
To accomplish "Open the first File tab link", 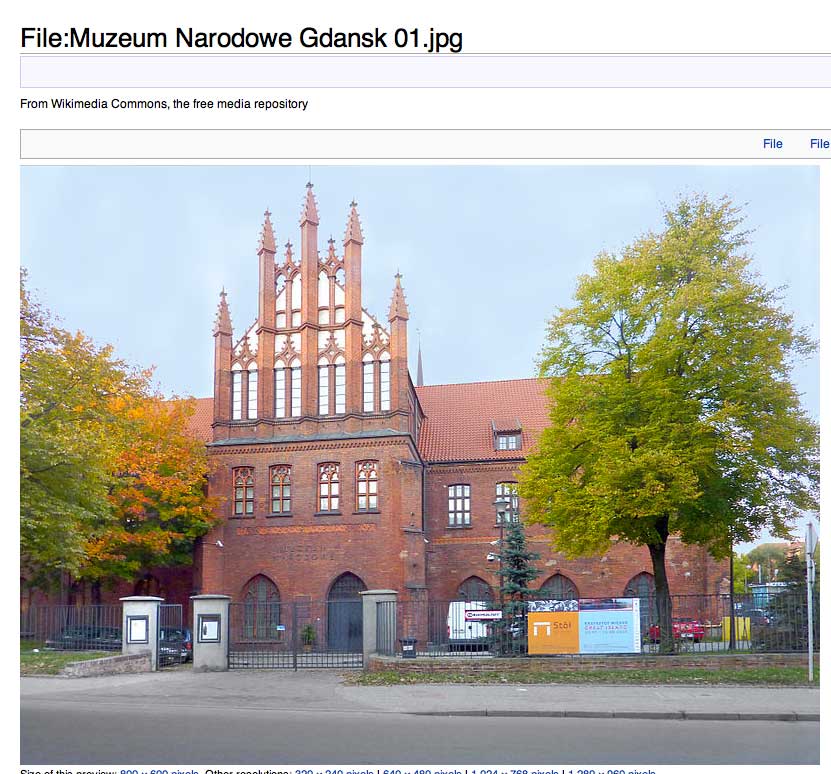I will [x=772, y=144].
